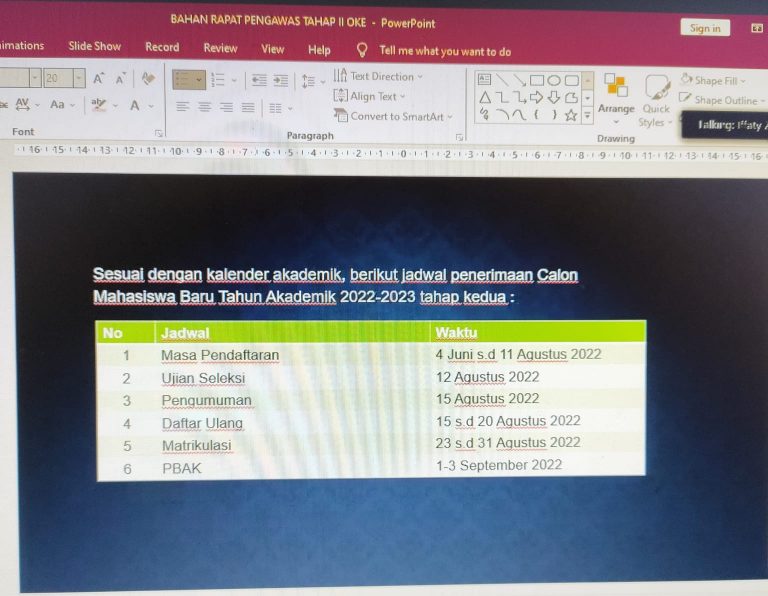Toggle numbered list button

tap(217, 79)
